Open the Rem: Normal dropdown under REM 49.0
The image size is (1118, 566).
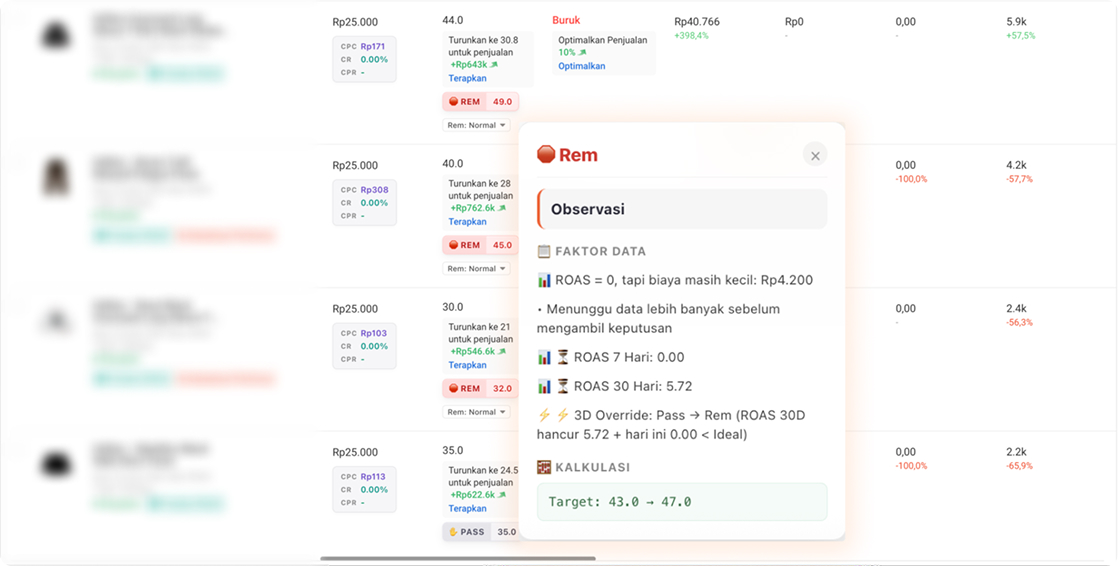[x=476, y=125]
